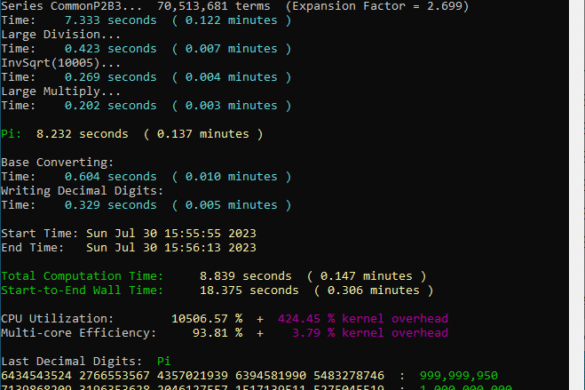Click the 'Start Time:' label
Viewport: 585px width, 390px height.
(x=40, y=234)
